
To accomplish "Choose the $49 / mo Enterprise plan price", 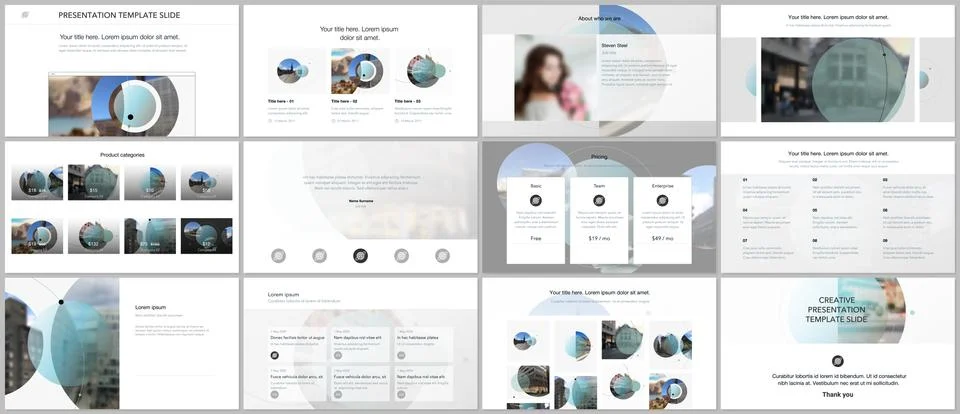I will [x=662, y=238].
